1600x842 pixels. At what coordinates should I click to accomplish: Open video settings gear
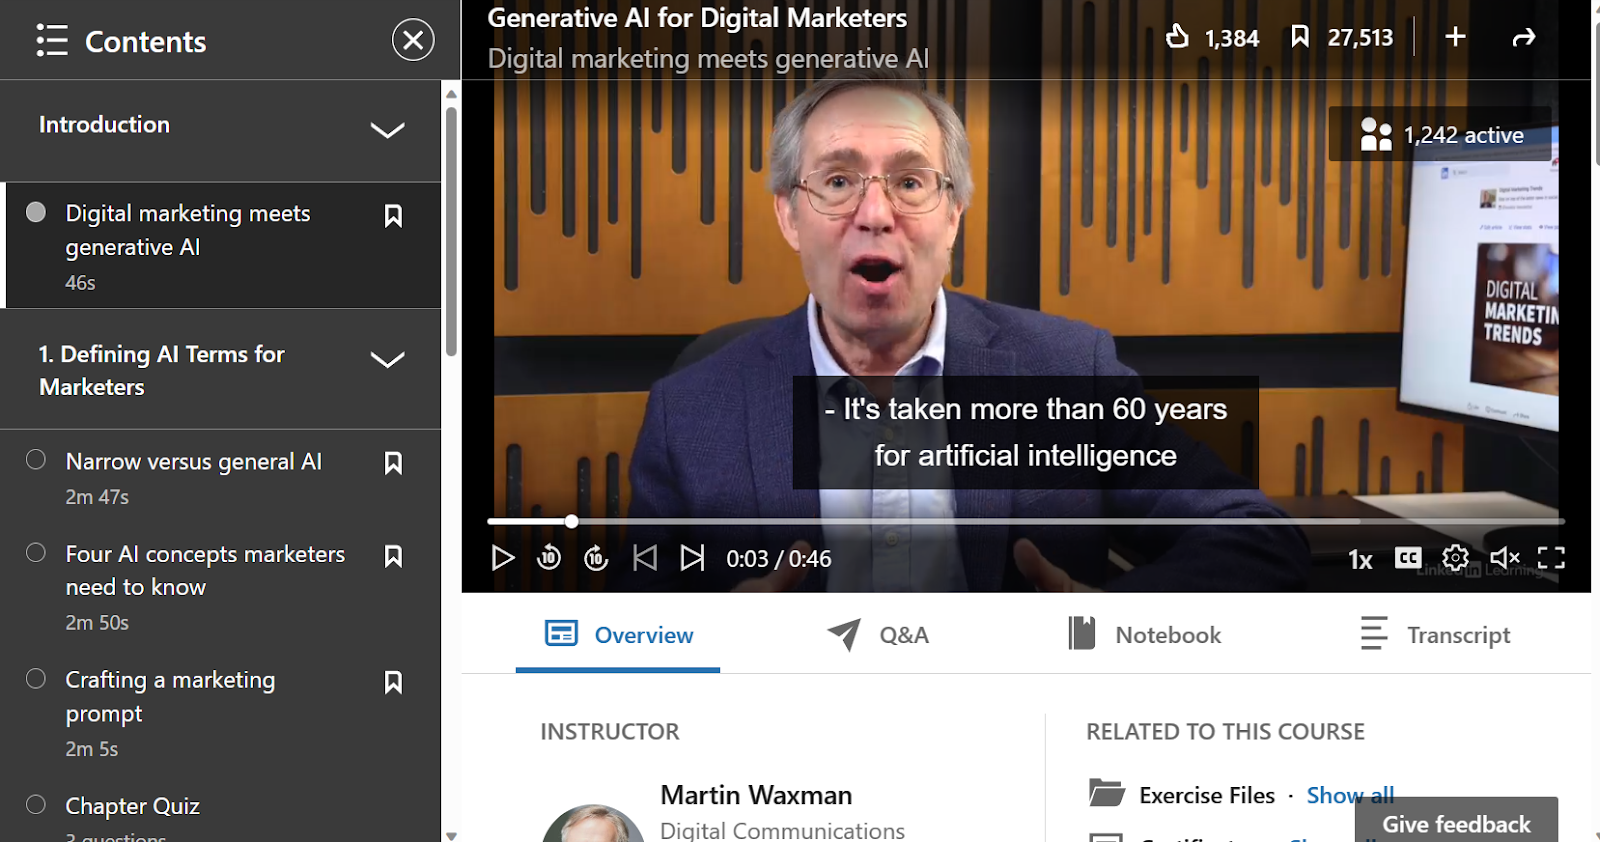point(1456,558)
